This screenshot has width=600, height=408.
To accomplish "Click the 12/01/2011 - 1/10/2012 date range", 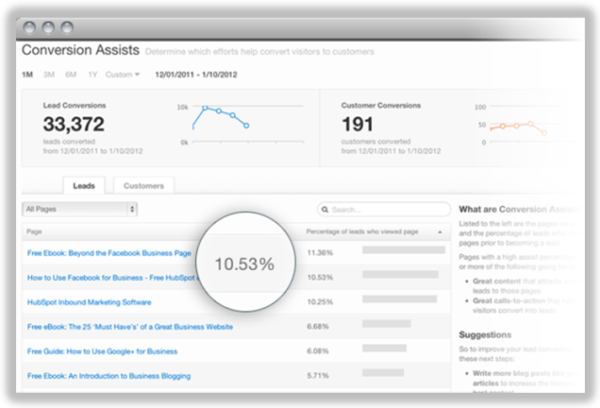I will coord(196,74).
